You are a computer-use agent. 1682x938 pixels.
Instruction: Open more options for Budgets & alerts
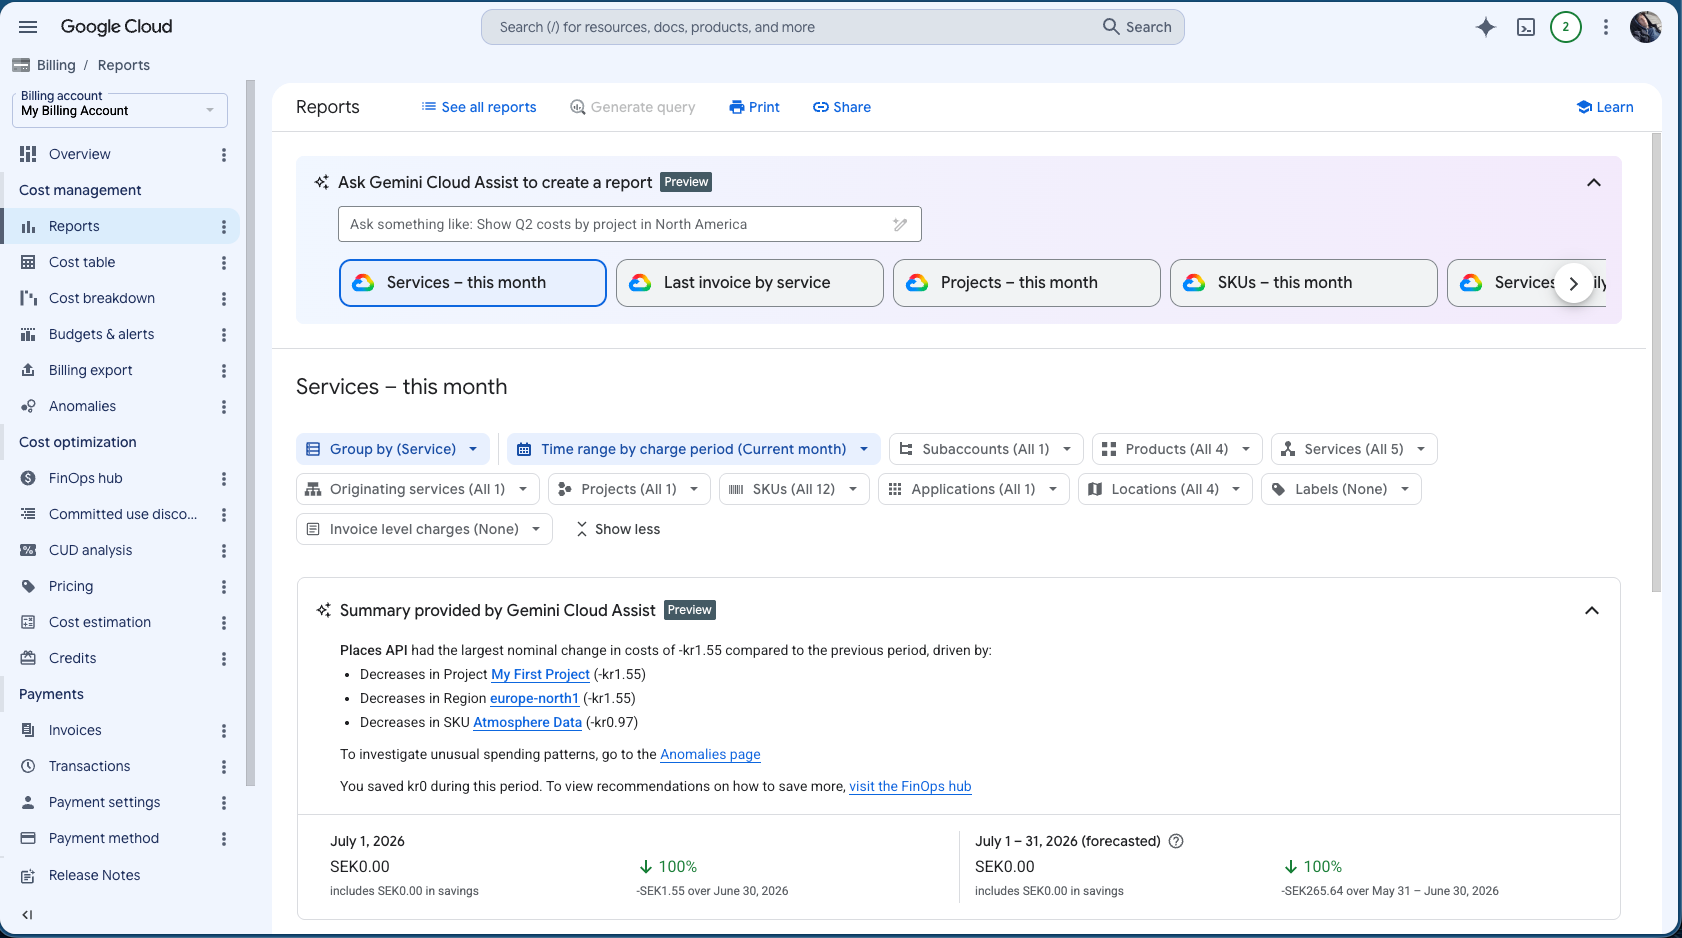point(224,335)
